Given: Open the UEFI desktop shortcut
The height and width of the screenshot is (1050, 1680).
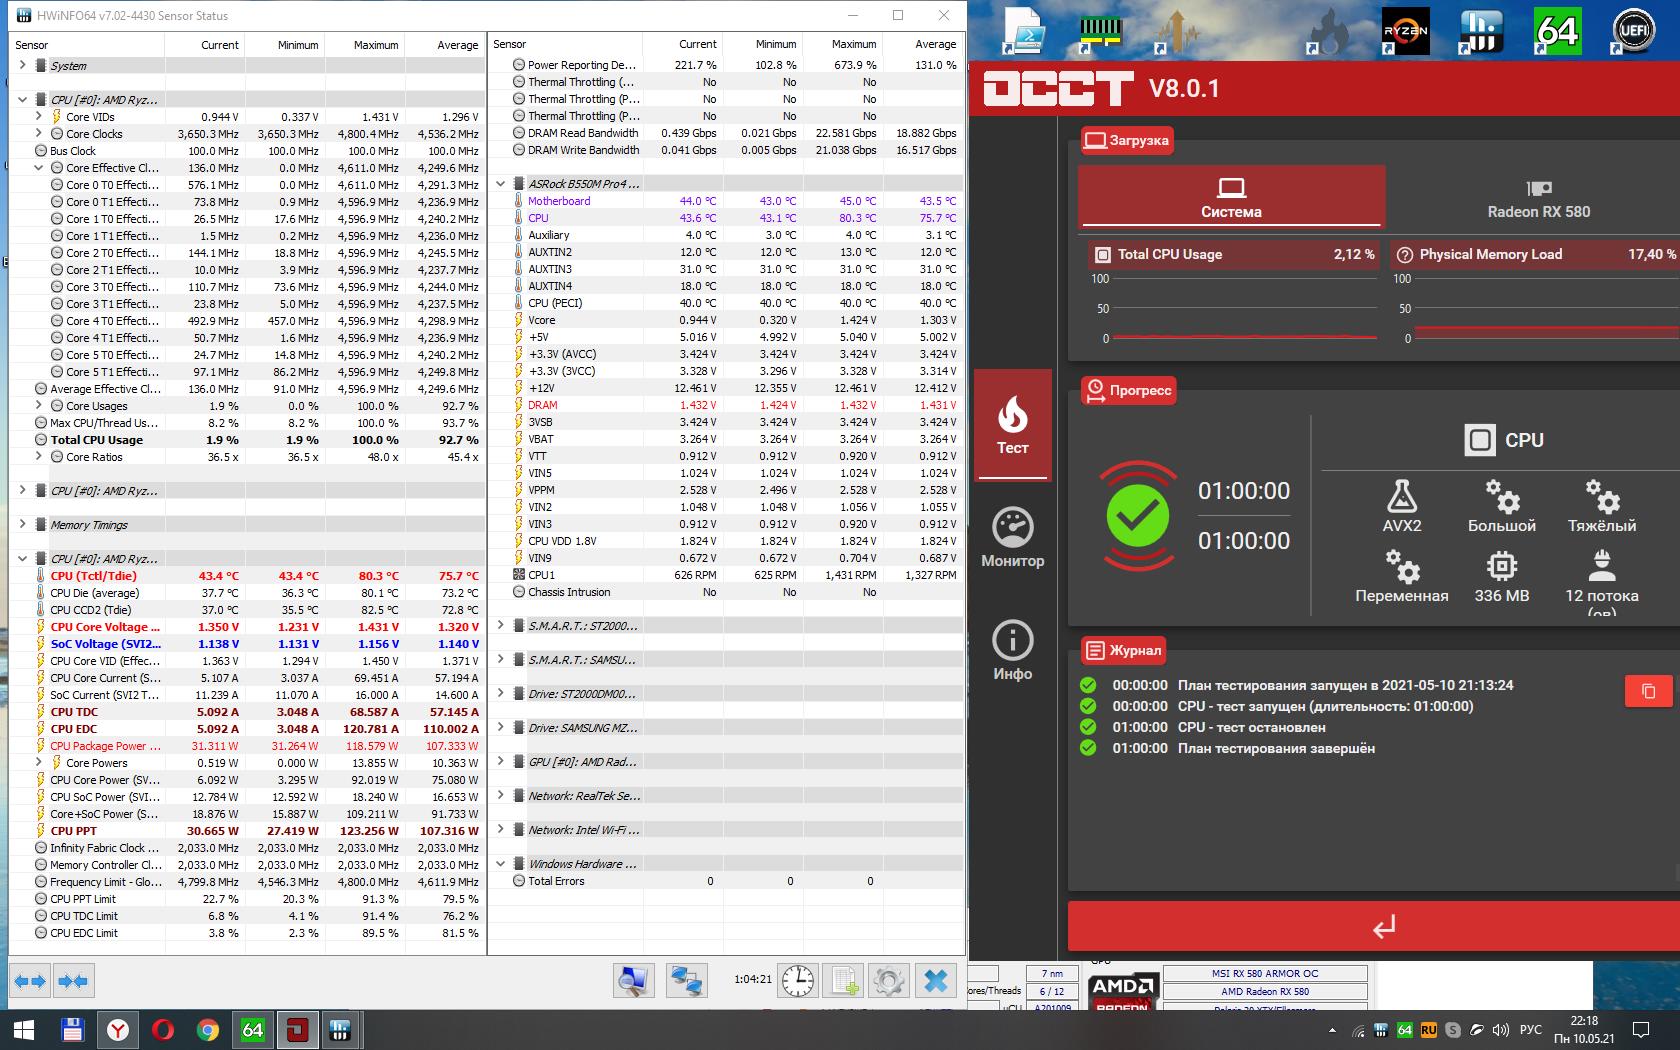Looking at the screenshot, I should click(1634, 30).
